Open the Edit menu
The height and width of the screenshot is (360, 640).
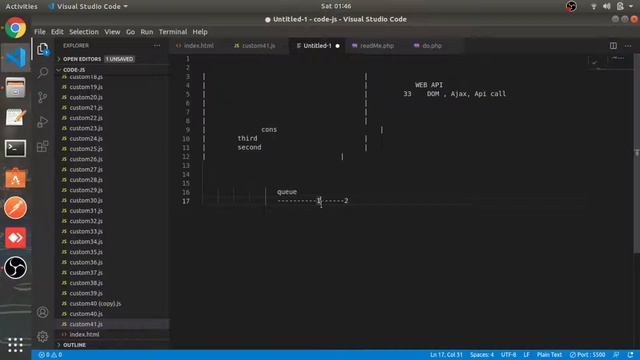[57, 32]
